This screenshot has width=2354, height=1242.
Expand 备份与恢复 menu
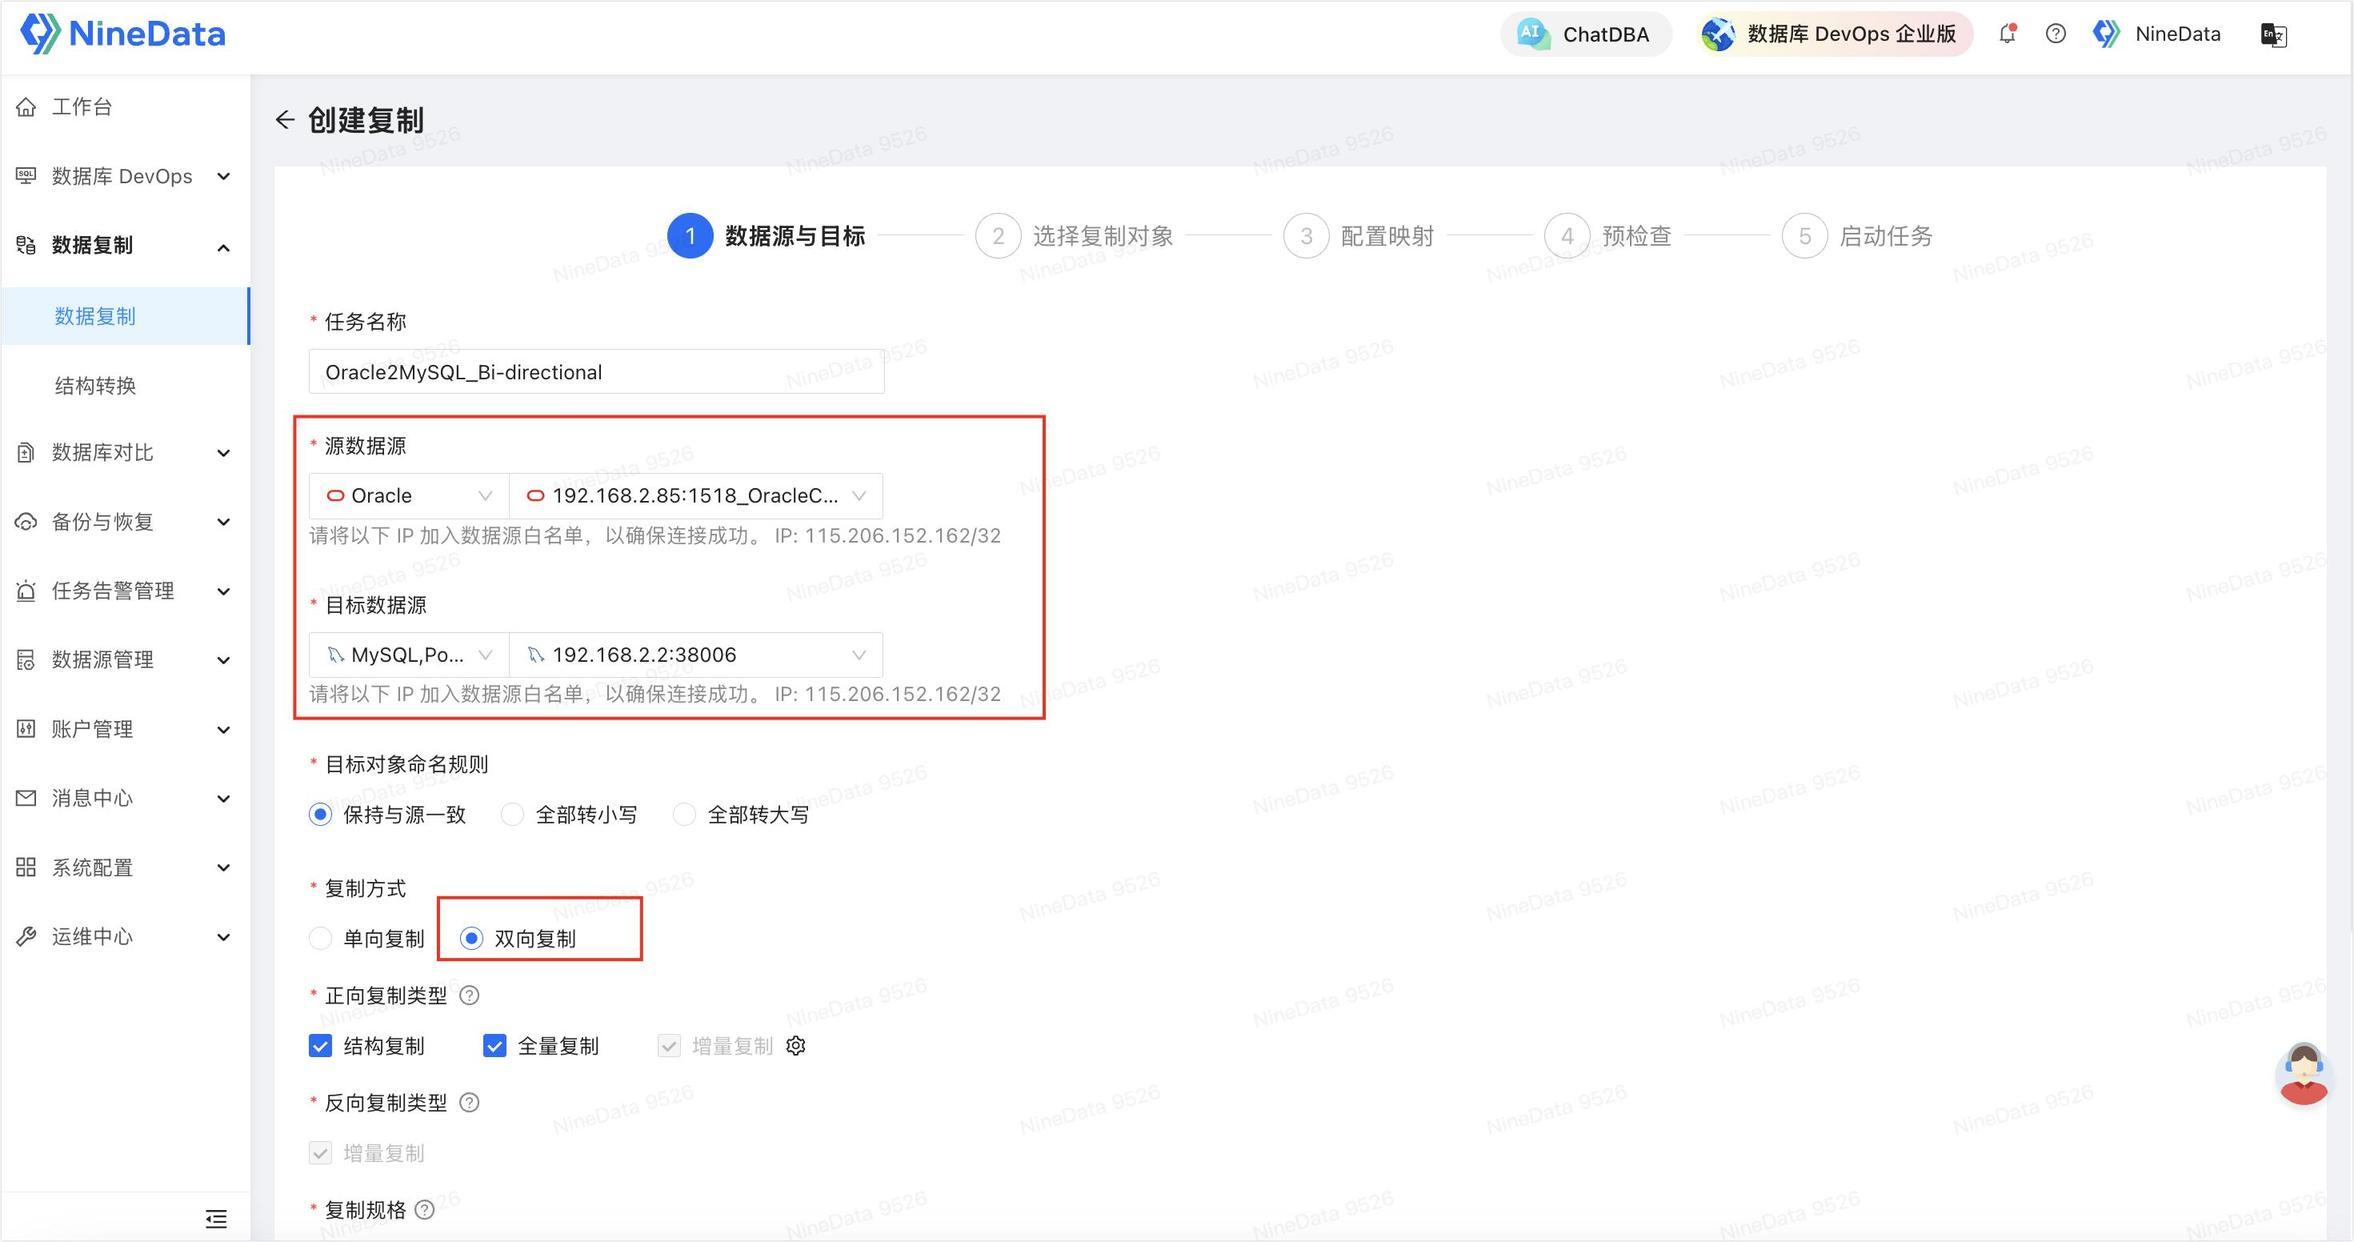(x=125, y=522)
